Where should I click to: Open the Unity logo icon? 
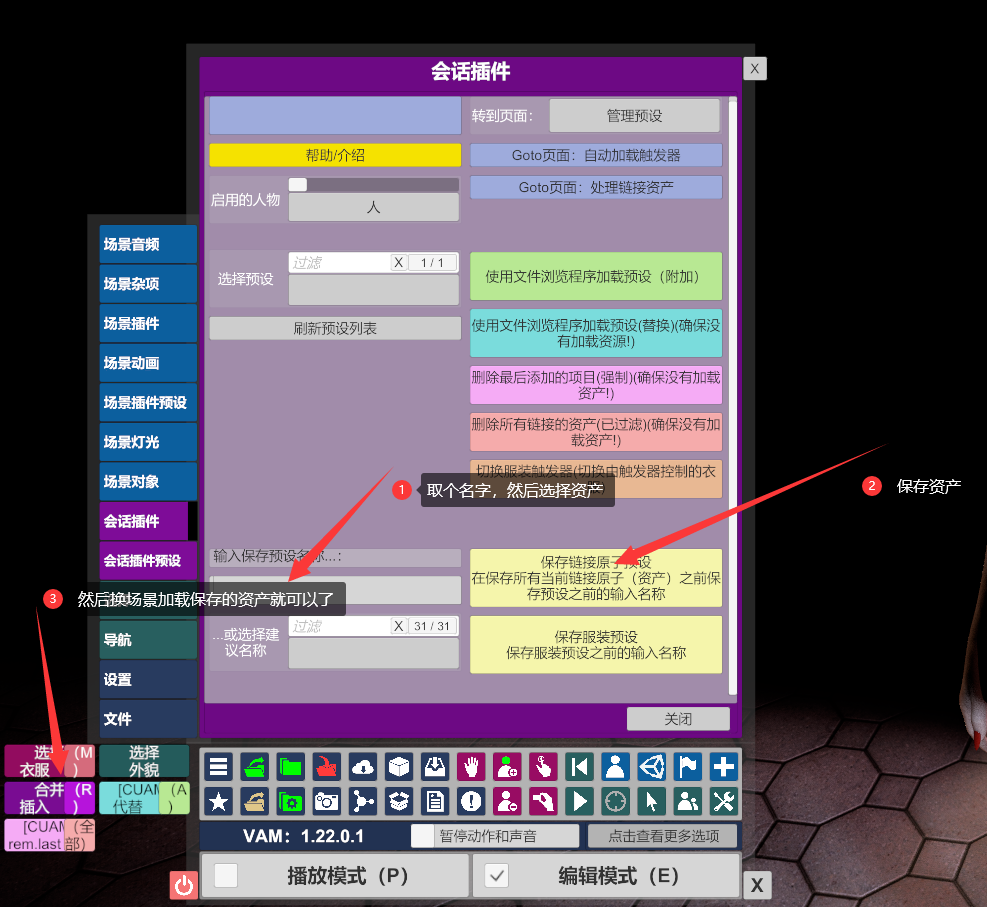pyautogui.click(x=651, y=767)
